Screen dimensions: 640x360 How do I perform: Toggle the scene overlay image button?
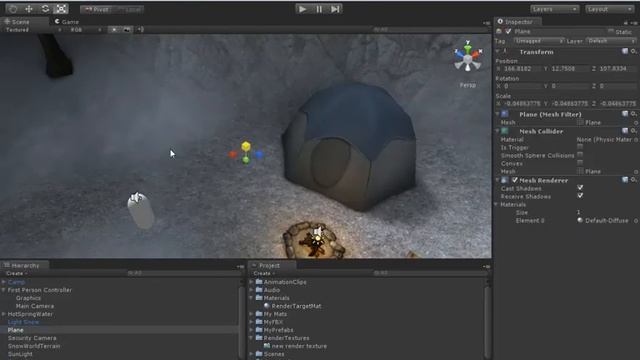[127, 30]
